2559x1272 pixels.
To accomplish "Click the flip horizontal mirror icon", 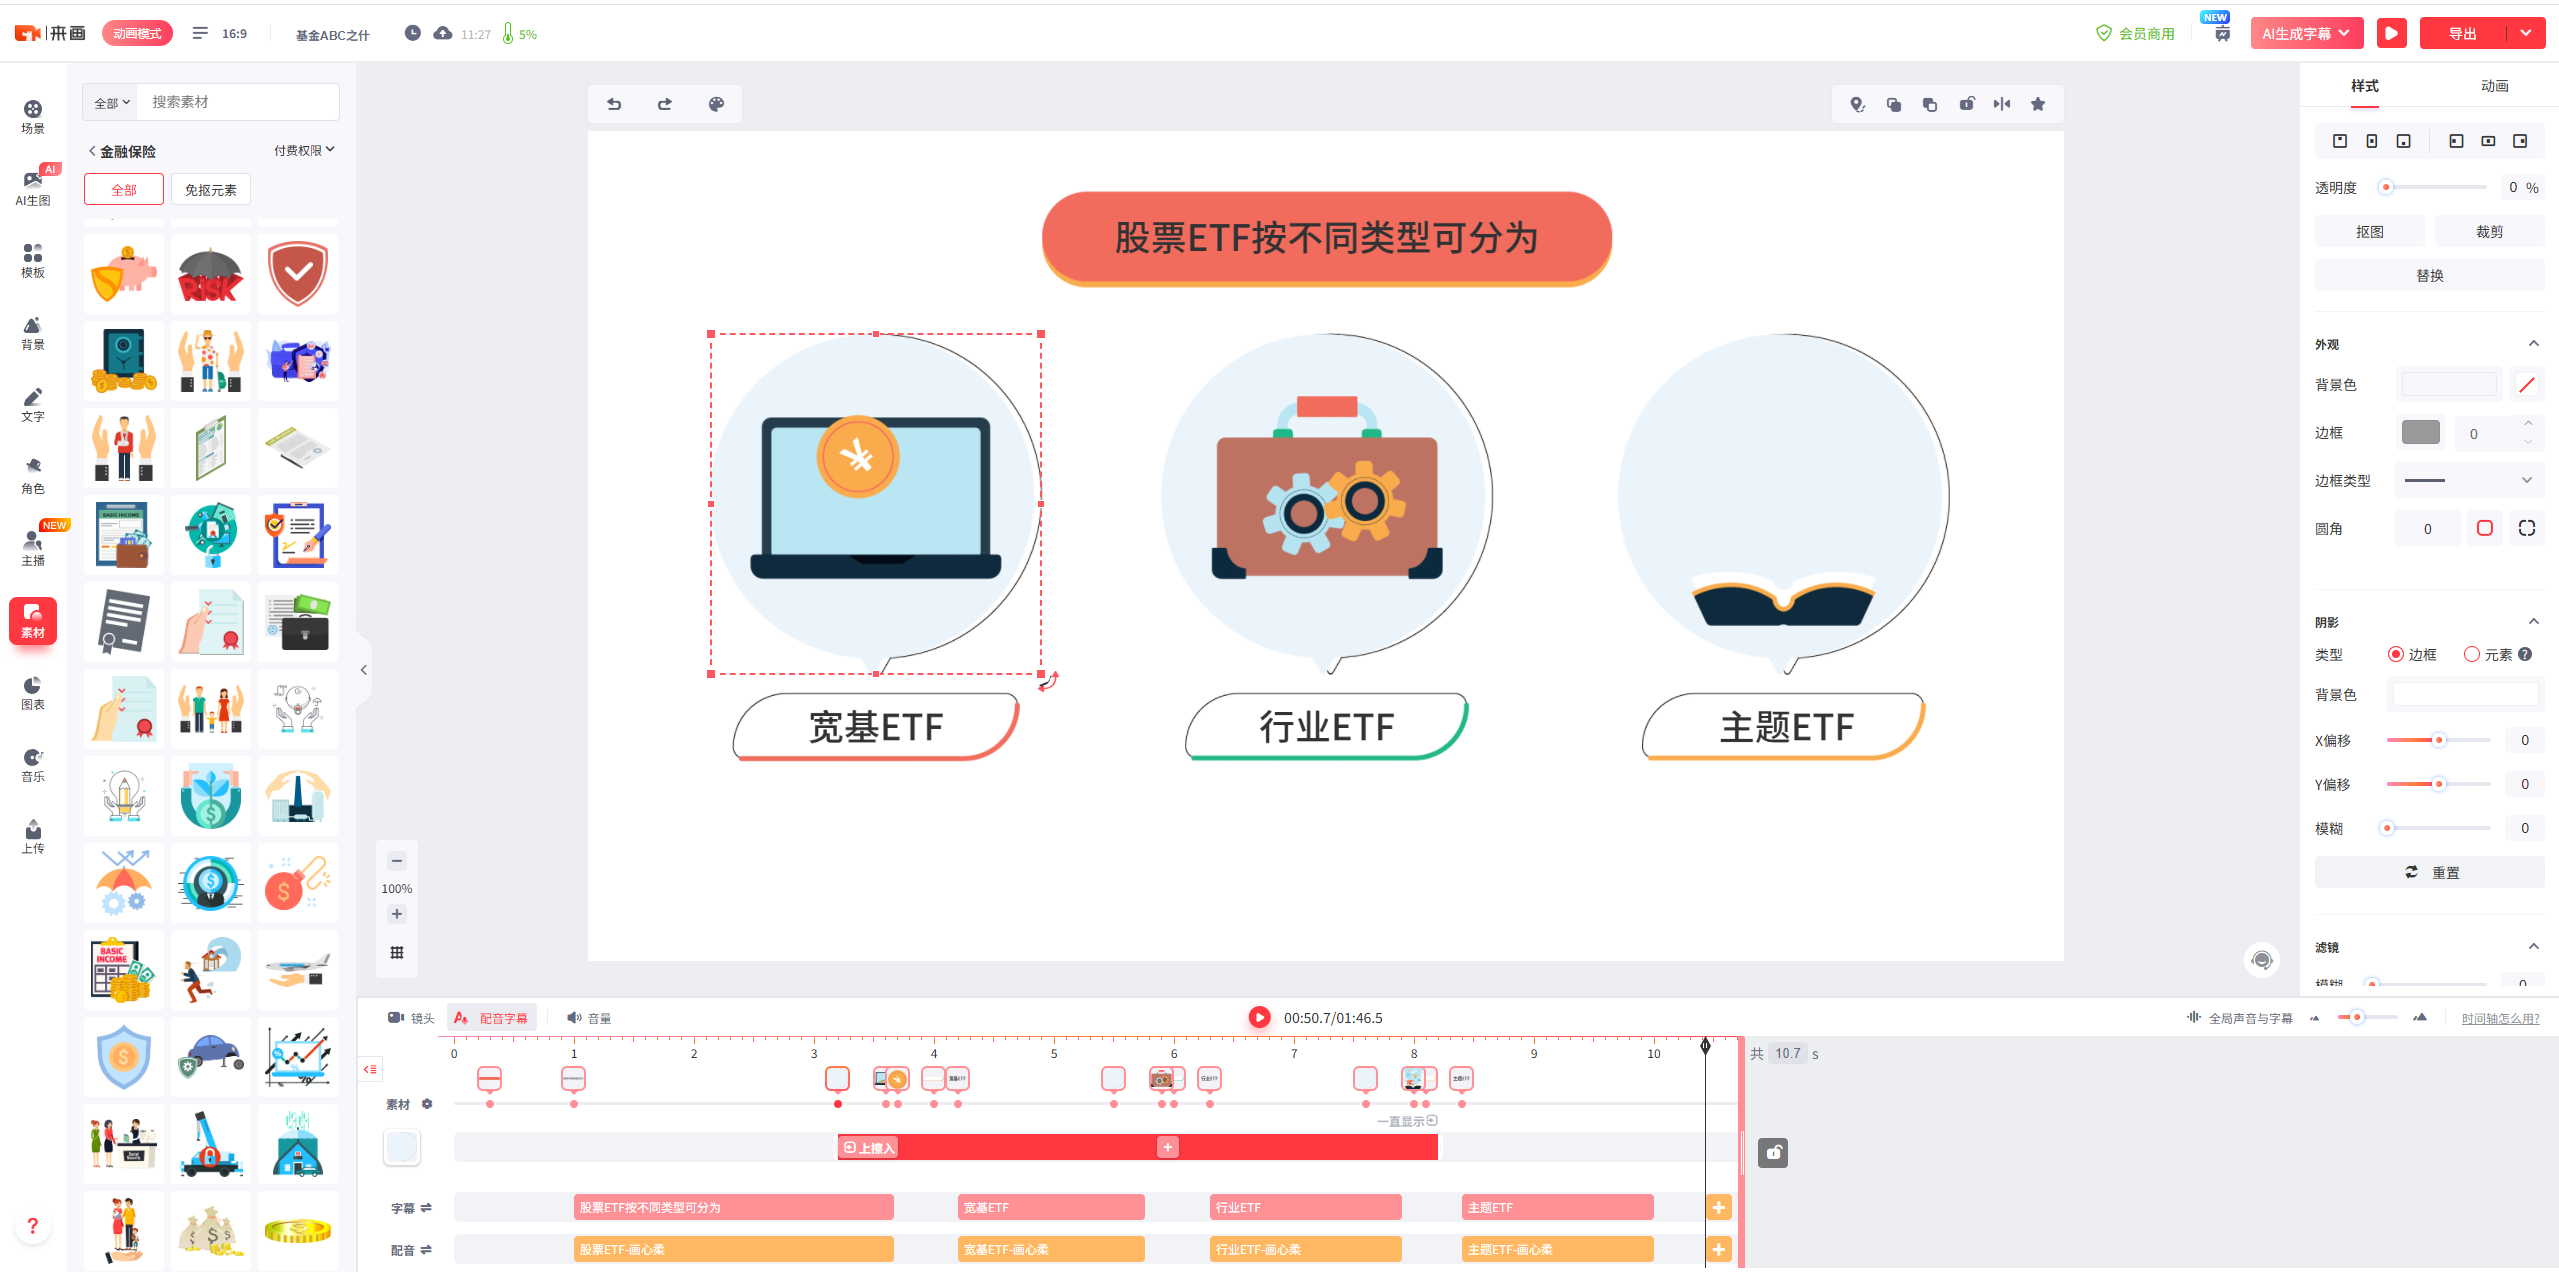I will (2002, 104).
